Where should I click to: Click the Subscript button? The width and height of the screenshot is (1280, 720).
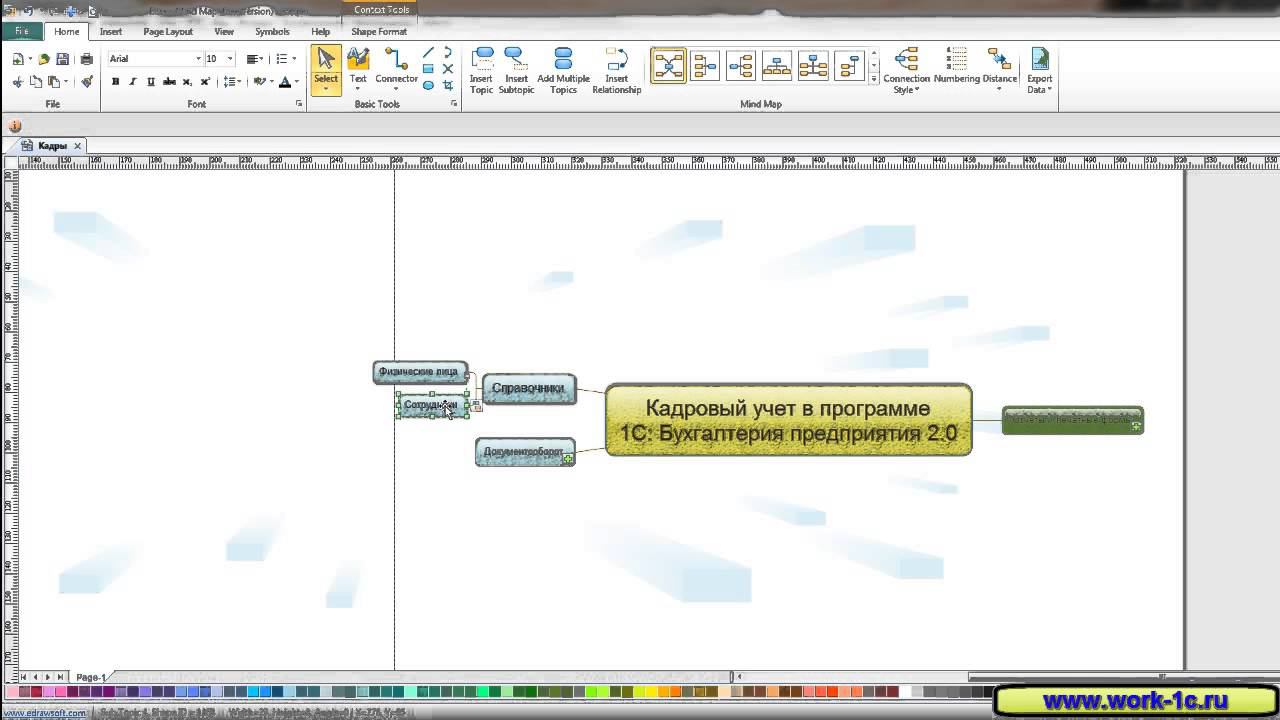tap(187, 82)
